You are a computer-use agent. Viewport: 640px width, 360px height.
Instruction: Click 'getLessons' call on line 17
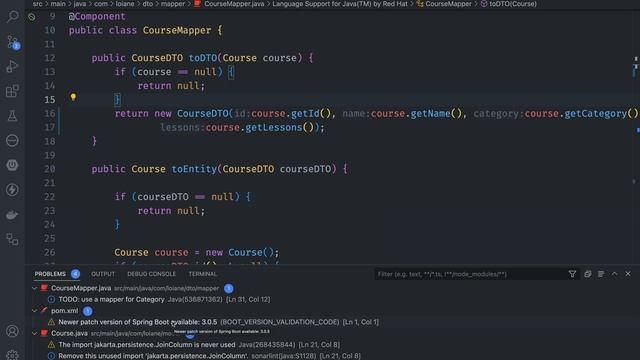(x=274, y=127)
